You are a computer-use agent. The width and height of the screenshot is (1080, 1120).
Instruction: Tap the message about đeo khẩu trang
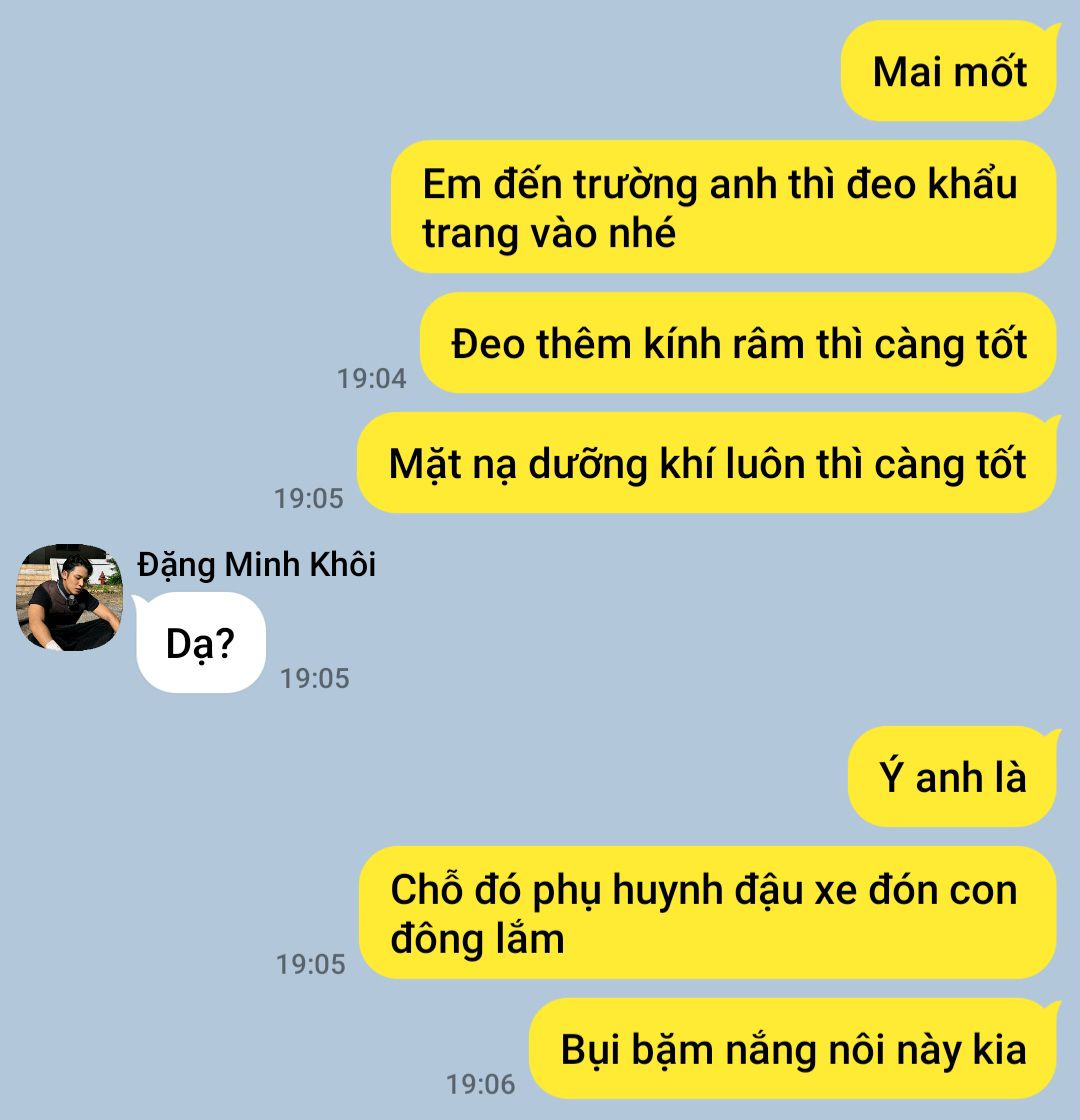tap(723, 207)
